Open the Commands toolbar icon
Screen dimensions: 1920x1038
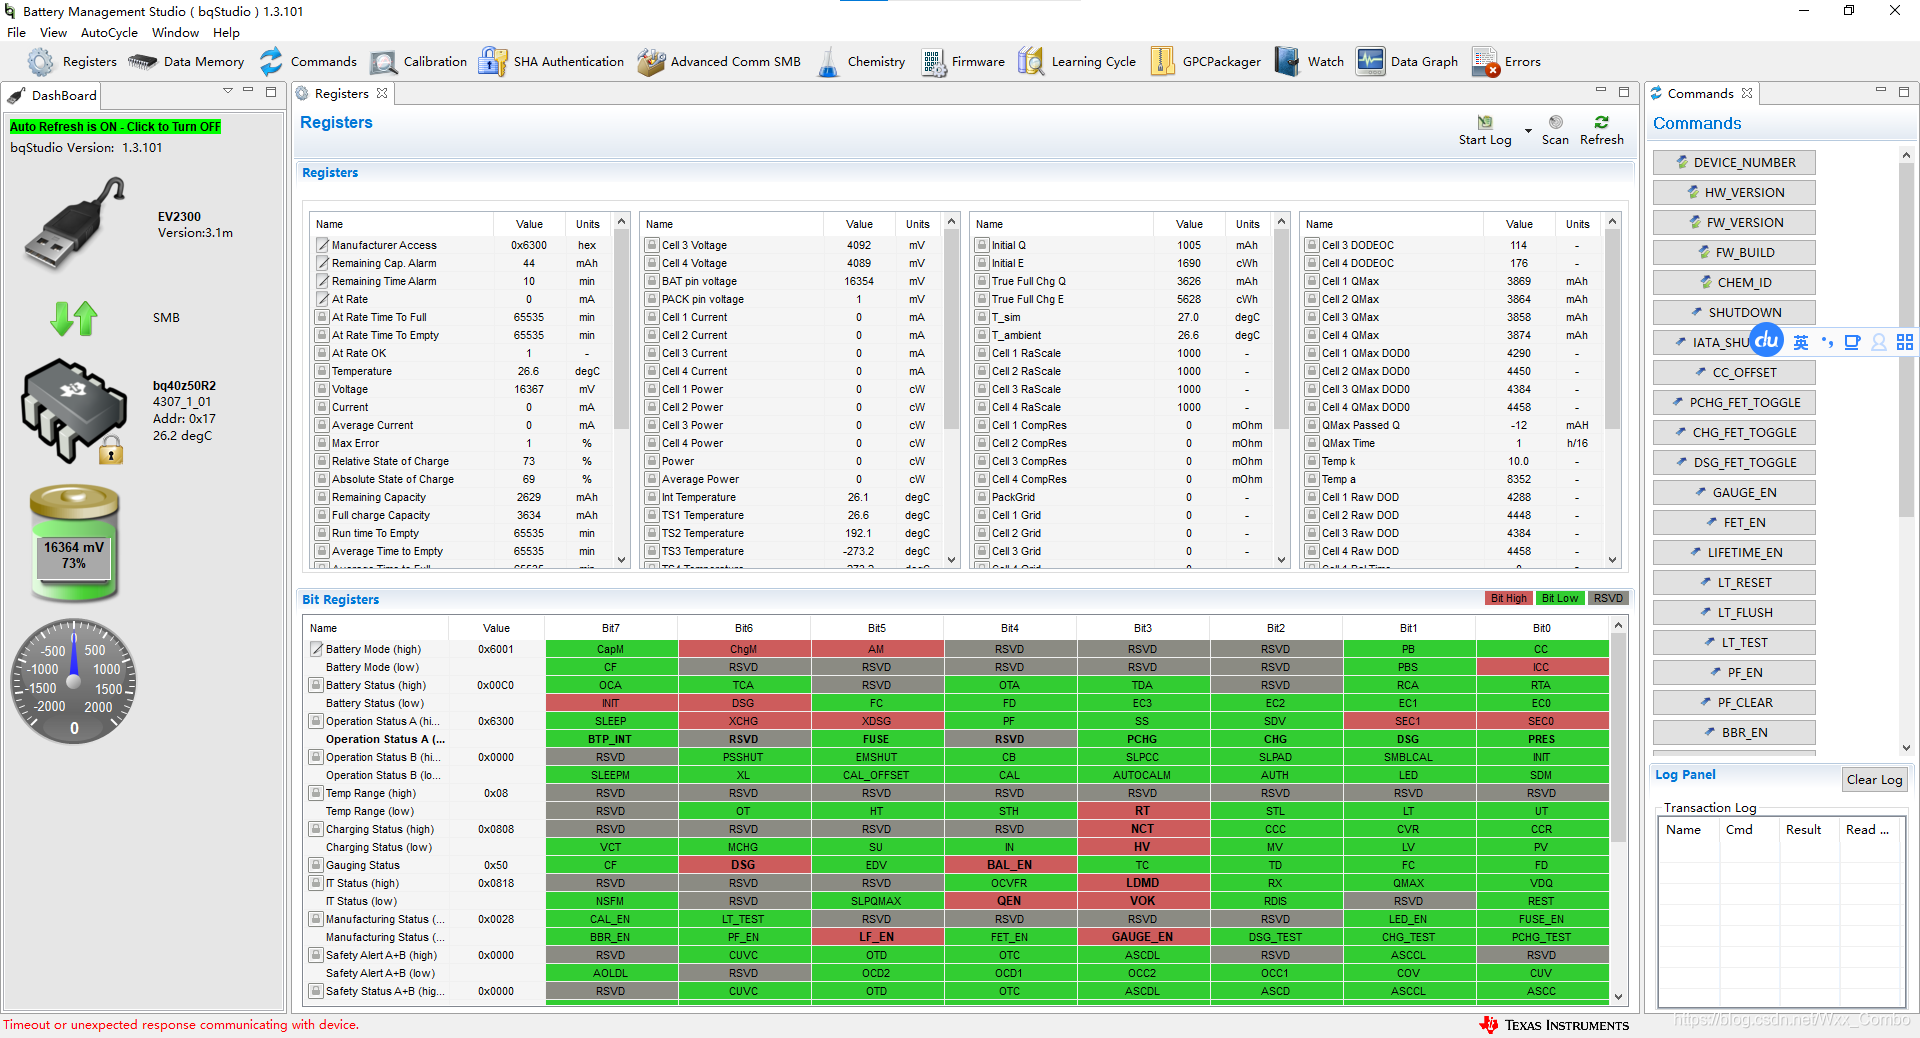pos(307,62)
